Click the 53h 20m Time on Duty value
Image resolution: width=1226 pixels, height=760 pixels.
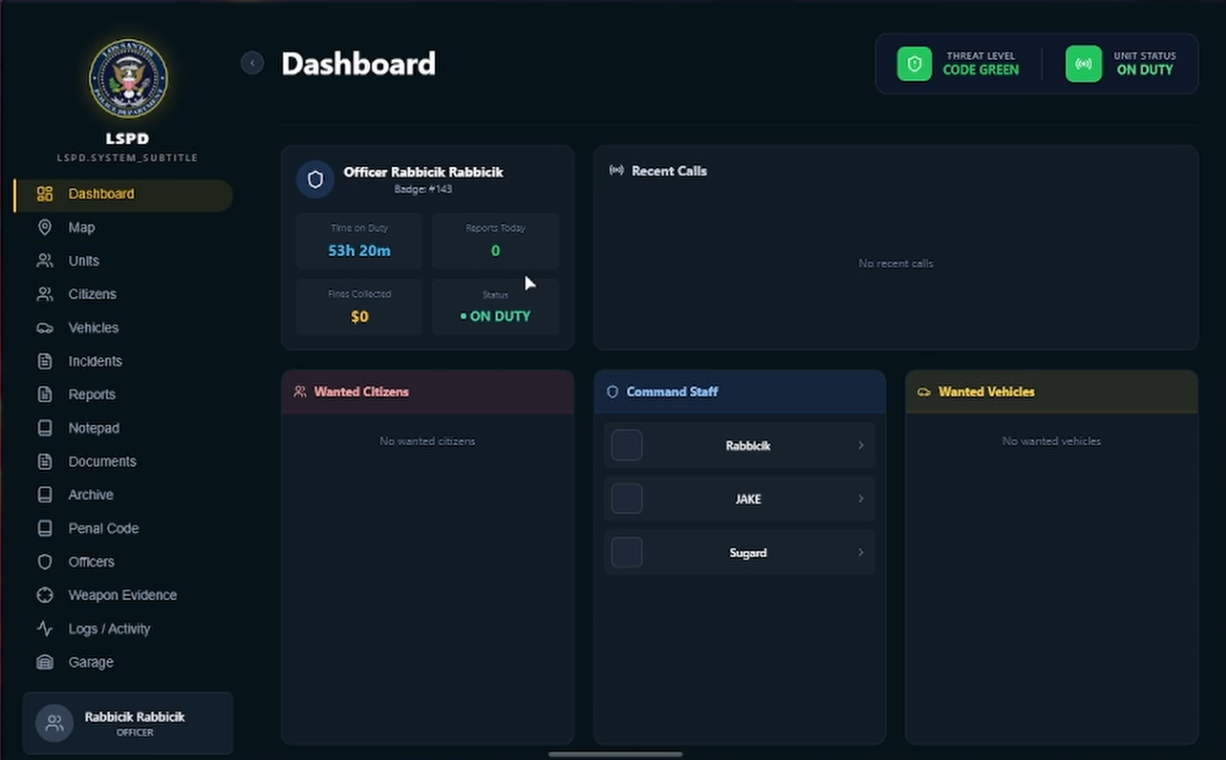coord(359,251)
